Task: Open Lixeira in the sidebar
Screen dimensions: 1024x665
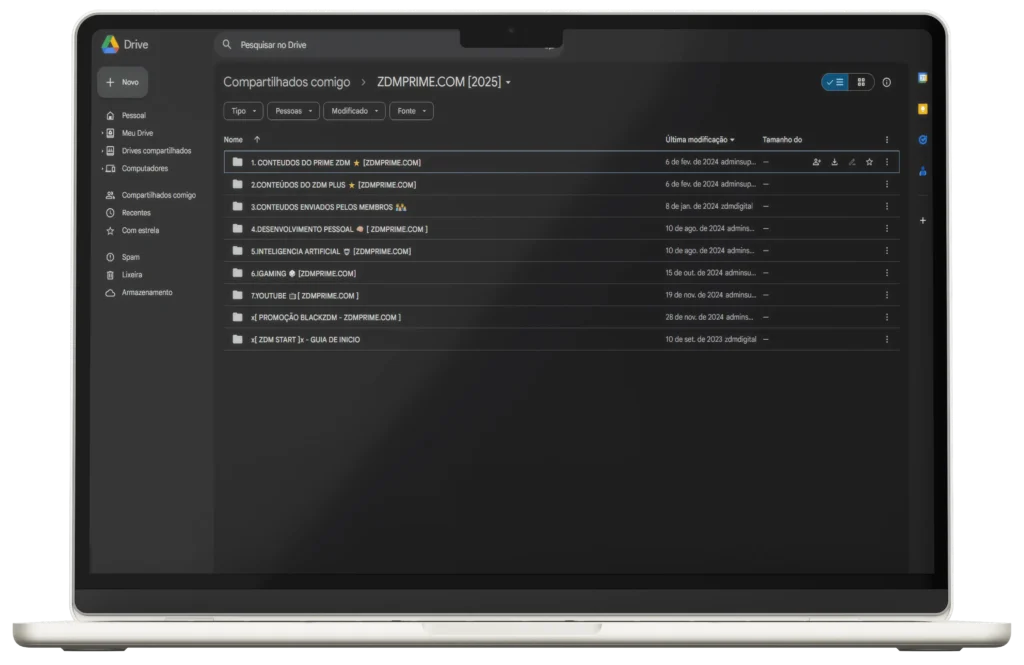Action: (131, 275)
